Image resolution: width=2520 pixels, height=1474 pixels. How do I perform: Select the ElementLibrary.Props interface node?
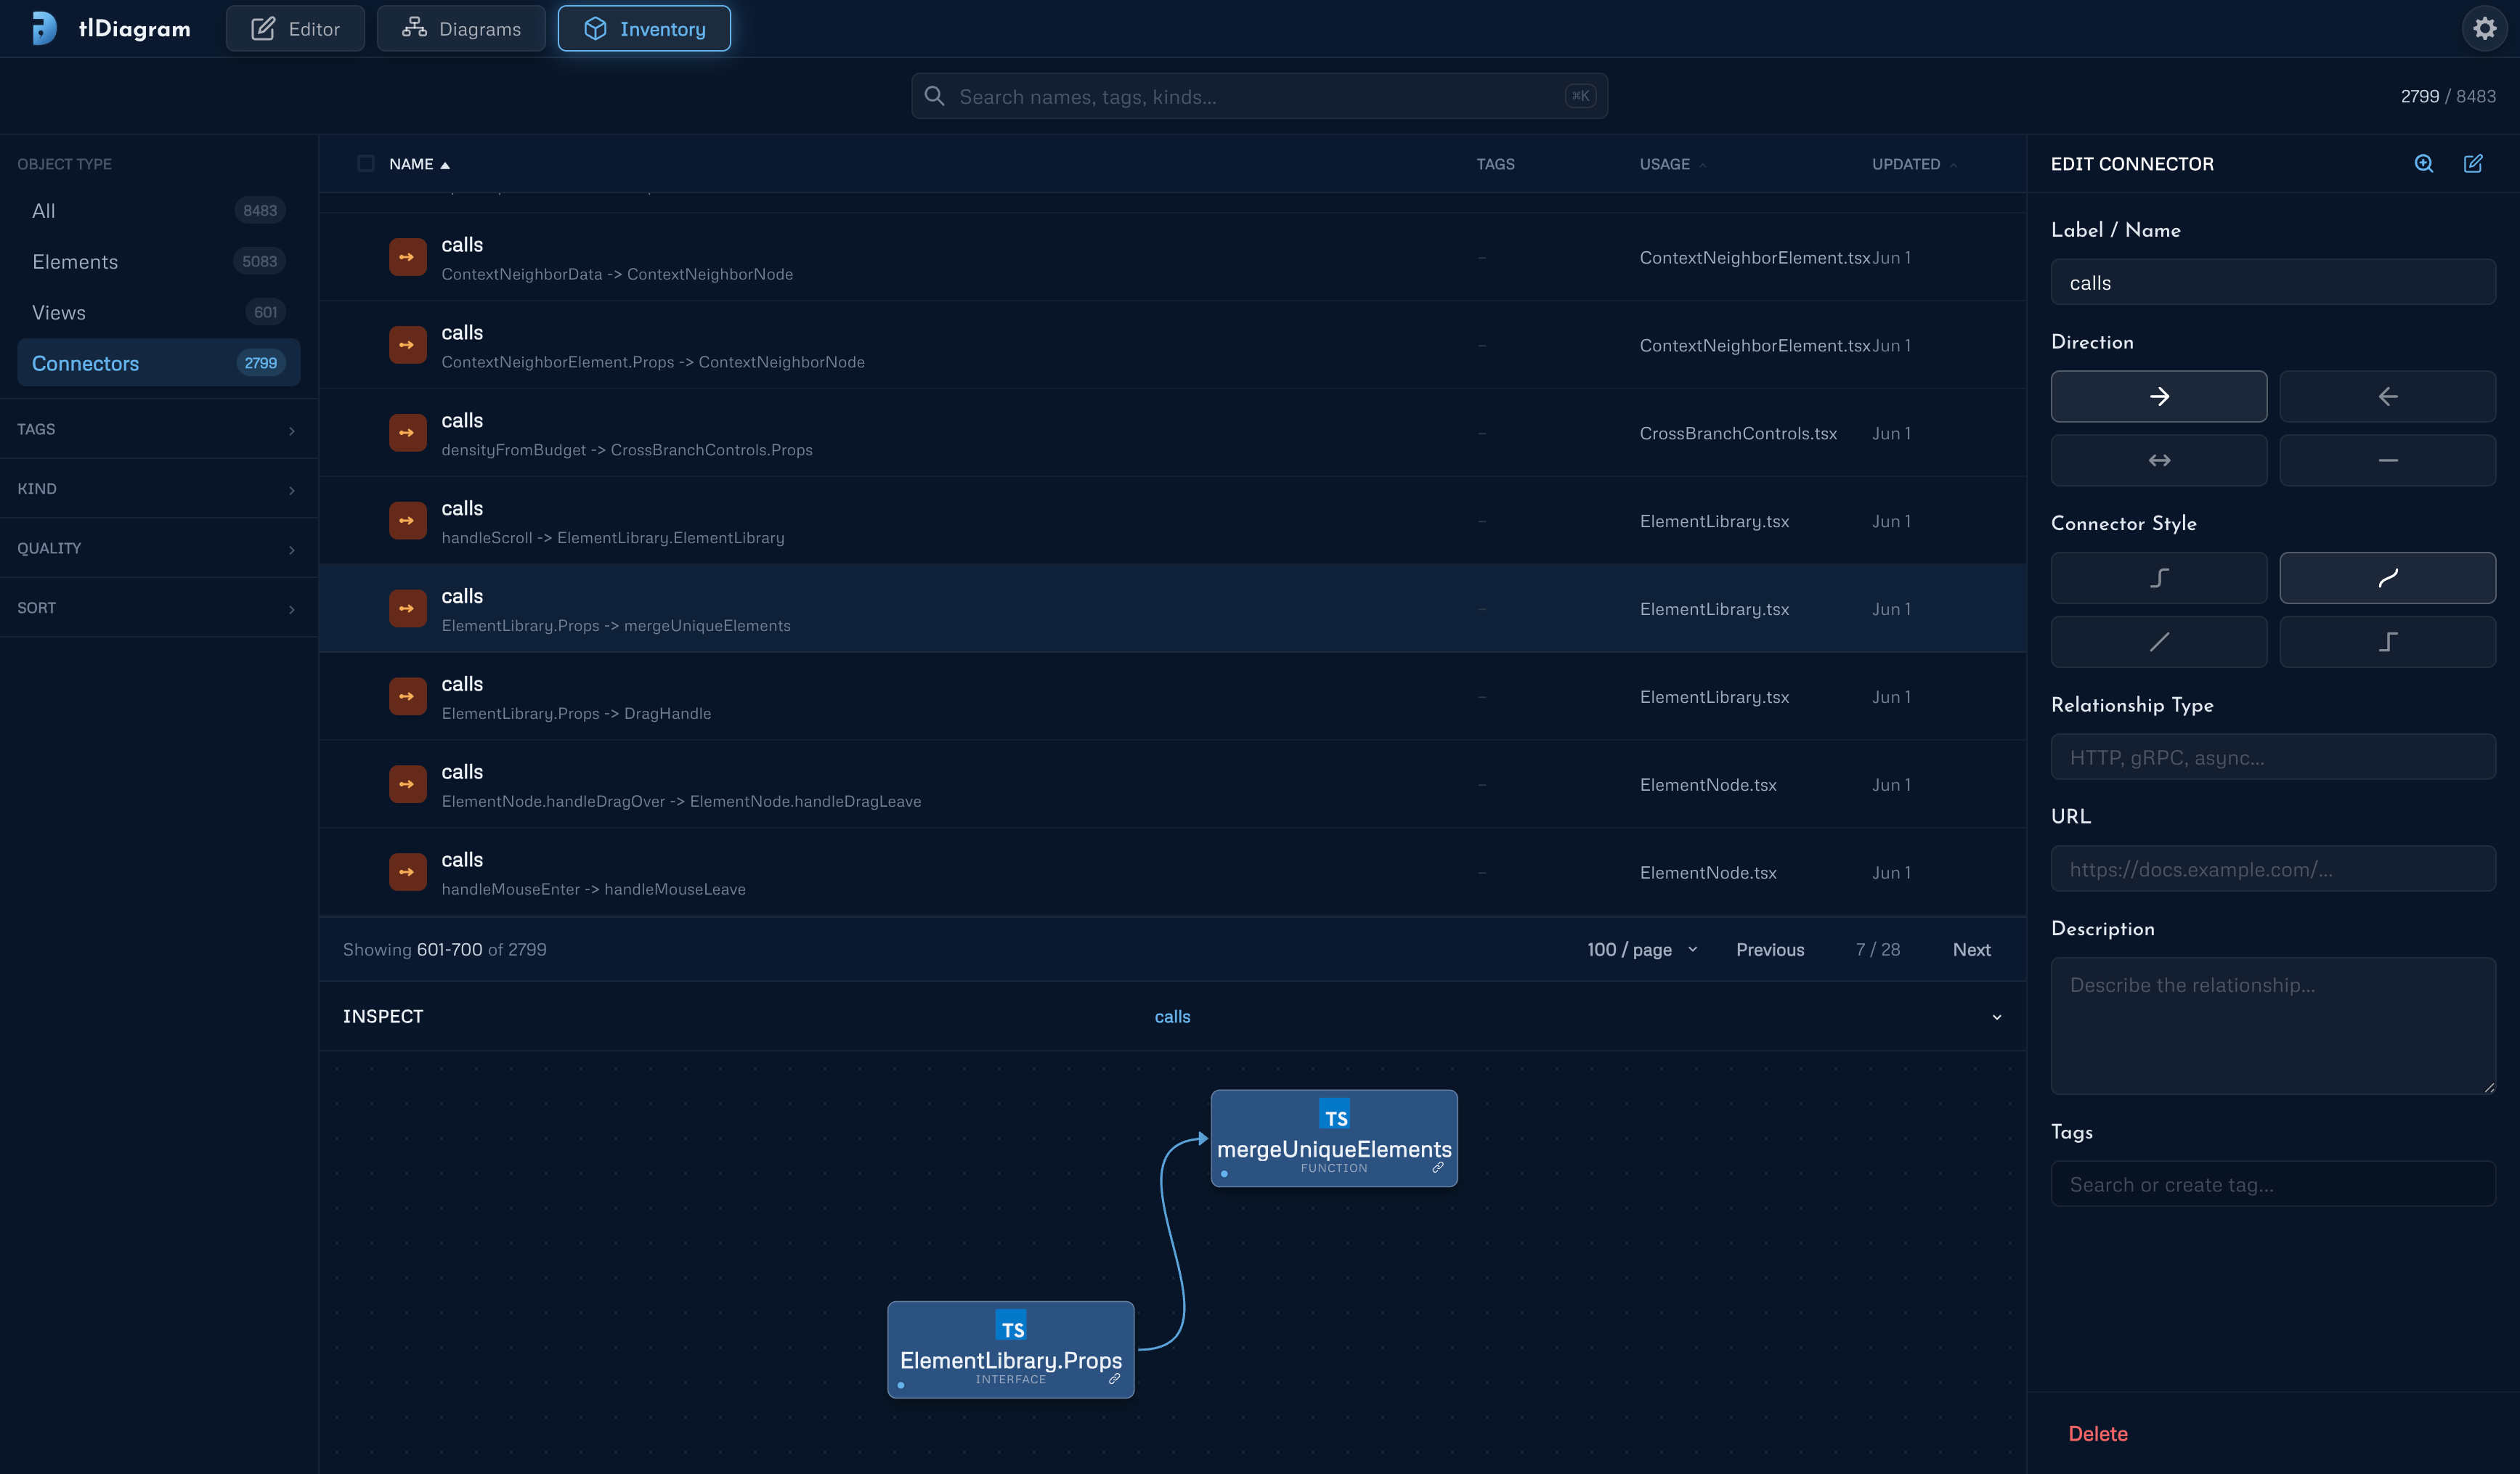(x=1010, y=1350)
